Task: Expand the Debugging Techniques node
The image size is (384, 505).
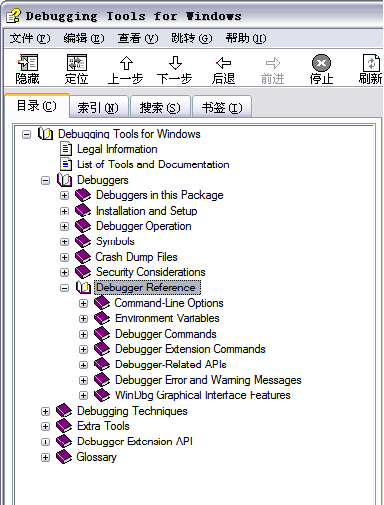Action: (45, 411)
